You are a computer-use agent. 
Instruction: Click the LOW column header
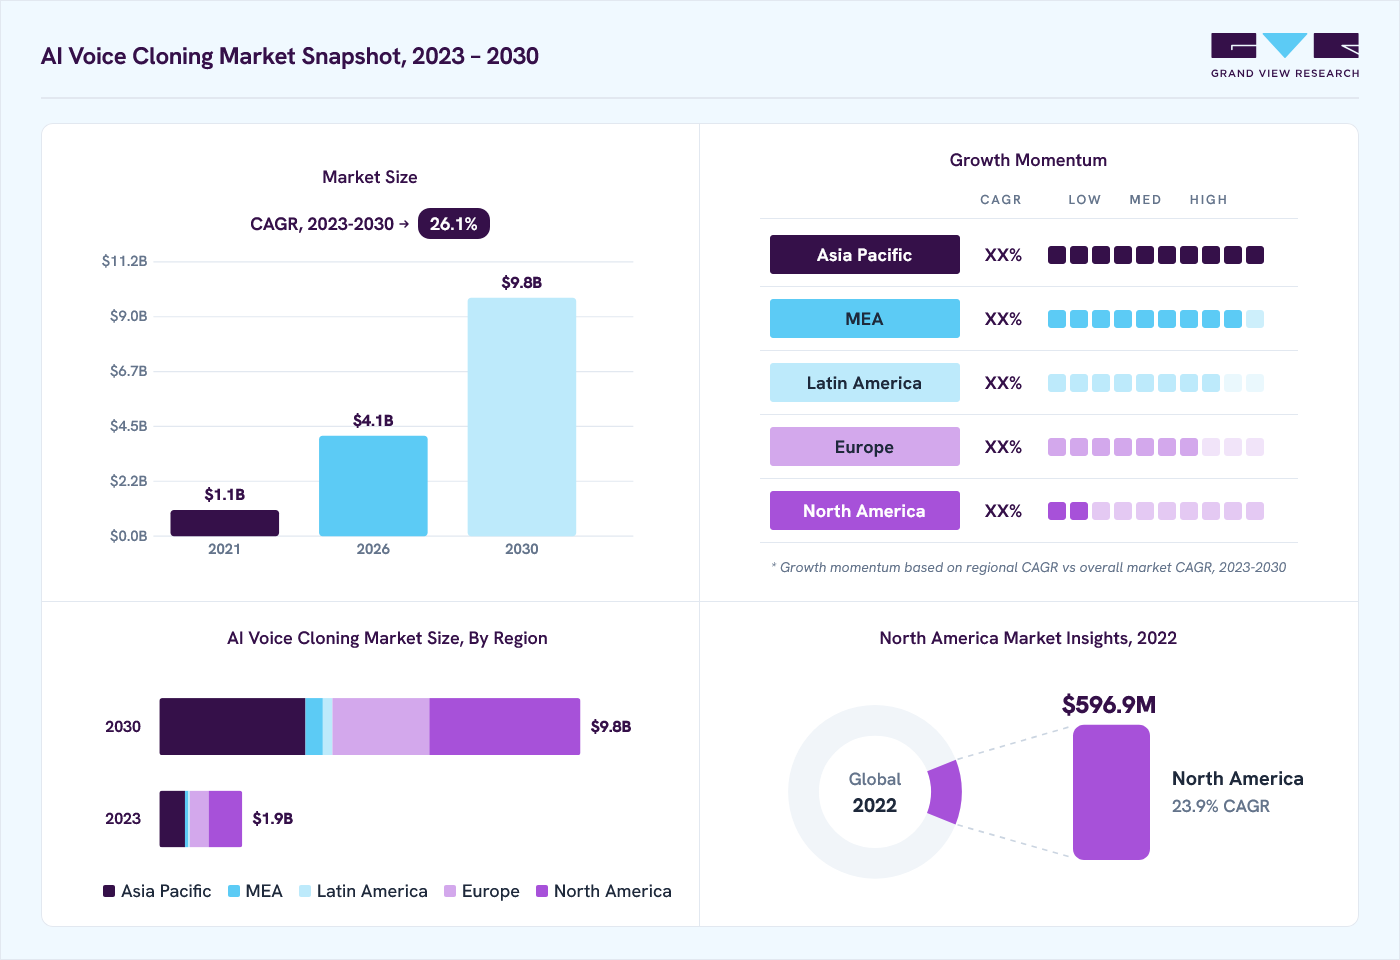(x=1084, y=200)
